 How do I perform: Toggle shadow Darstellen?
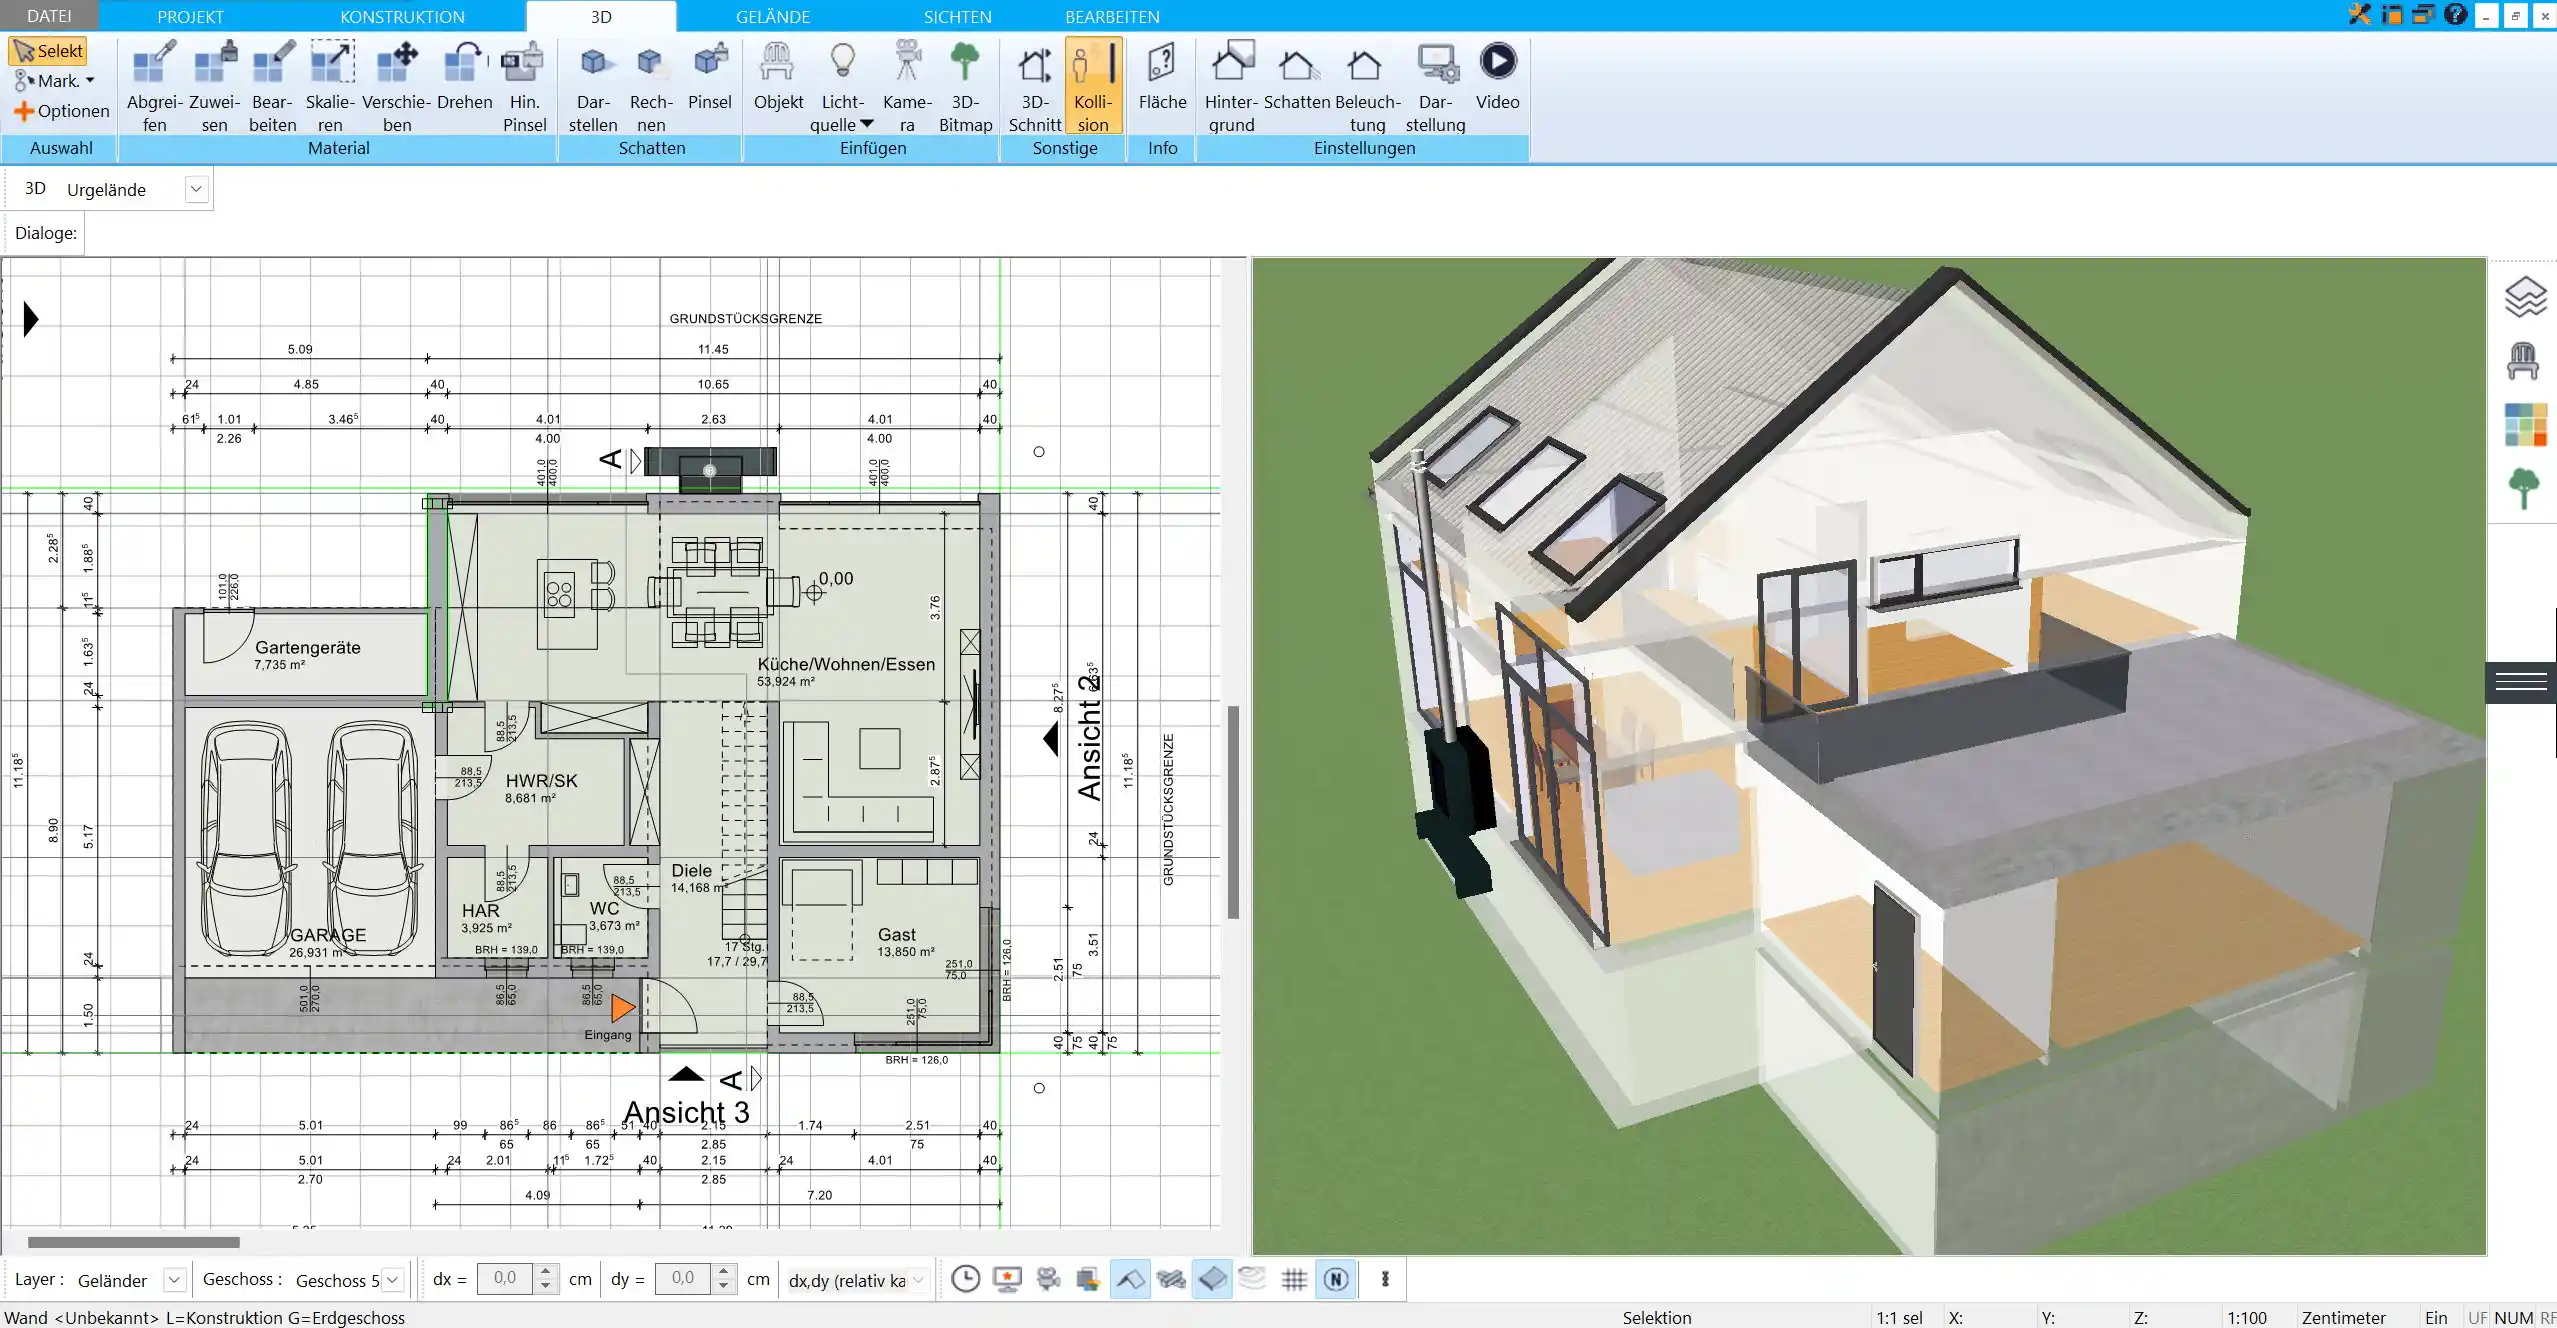pyautogui.click(x=593, y=87)
